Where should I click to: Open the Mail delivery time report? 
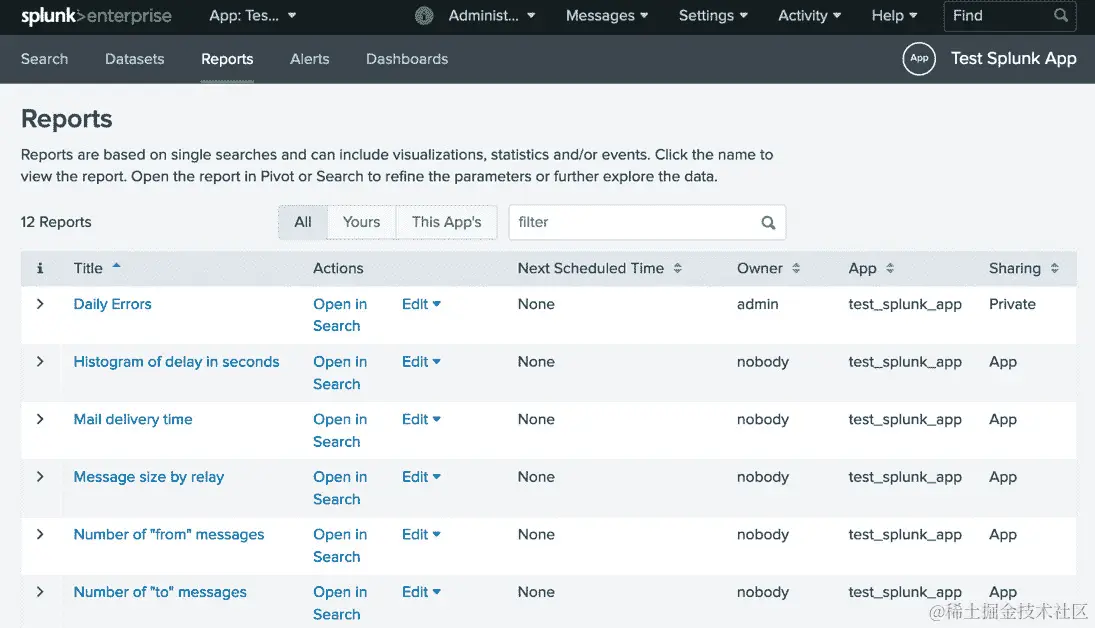click(x=133, y=419)
